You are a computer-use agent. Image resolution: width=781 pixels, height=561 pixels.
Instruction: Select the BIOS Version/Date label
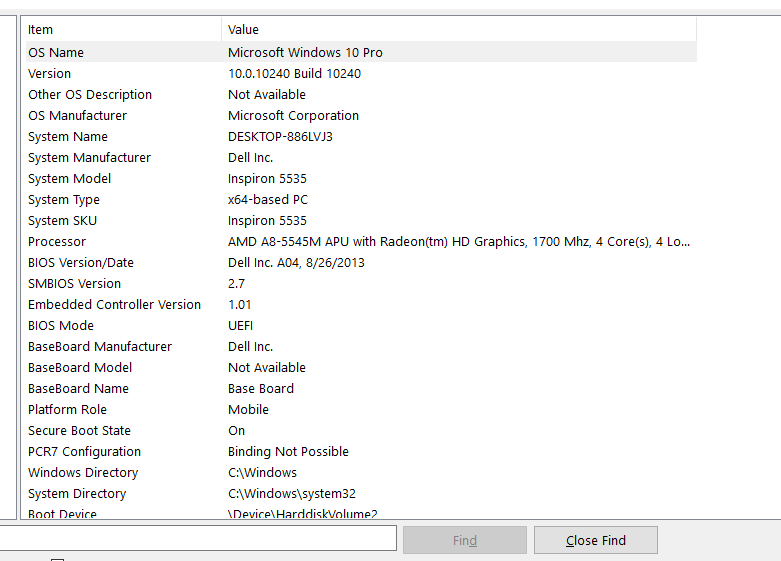tap(81, 262)
